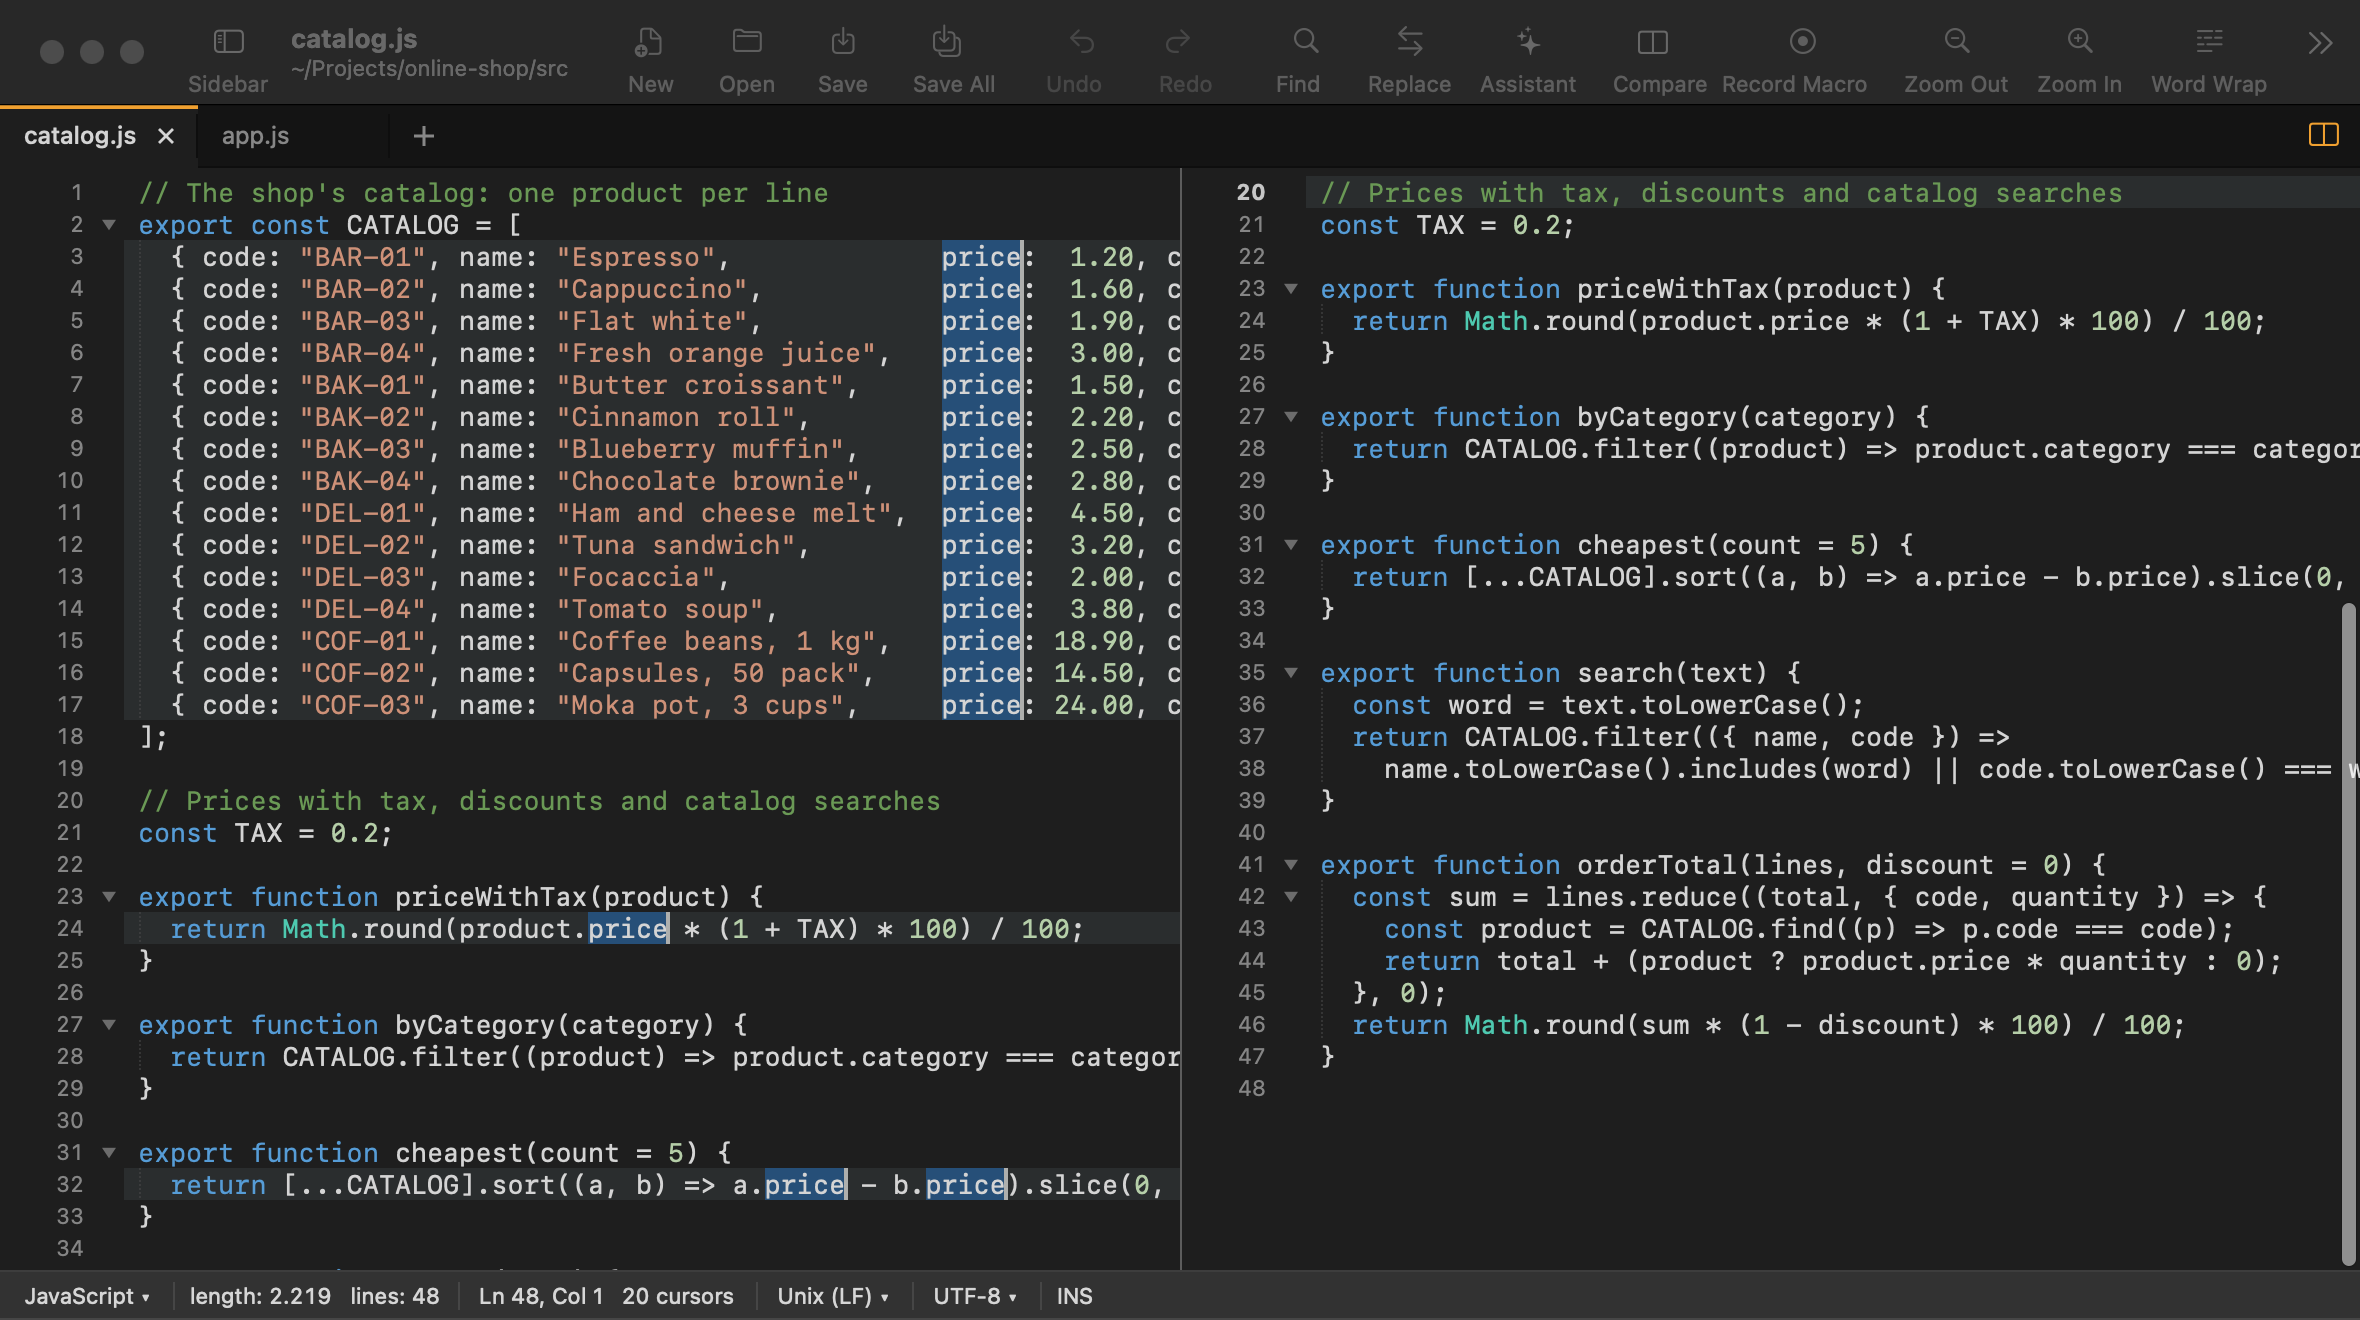This screenshot has width=2360, height=1320.
Task: Click the Open file toolbar icon
Action: click(747, 41)
